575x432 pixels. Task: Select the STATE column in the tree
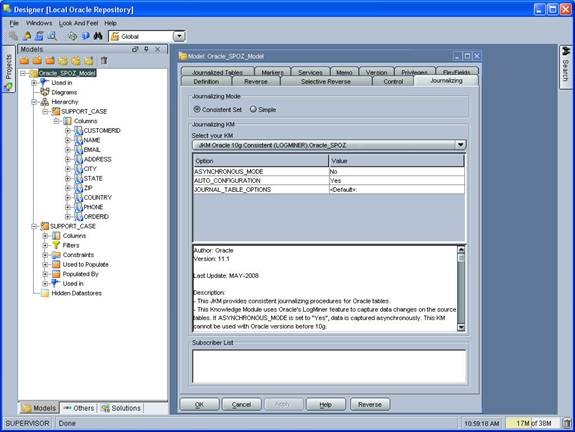click(93, 178)
